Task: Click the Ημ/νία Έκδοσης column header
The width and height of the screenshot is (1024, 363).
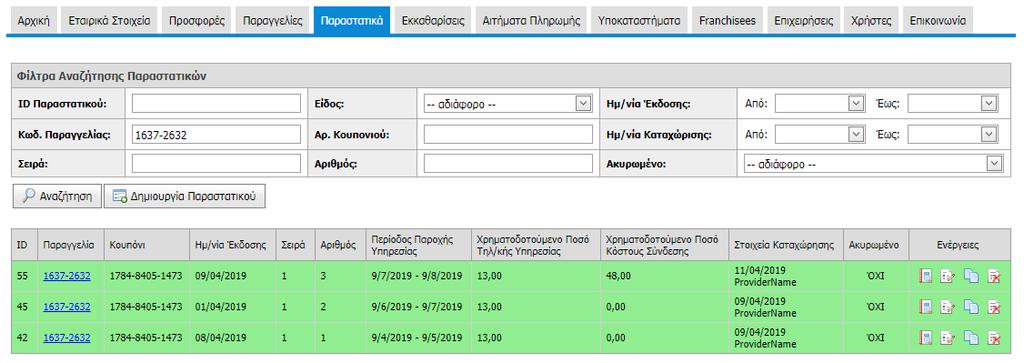Action: click(x=231, y=245)
